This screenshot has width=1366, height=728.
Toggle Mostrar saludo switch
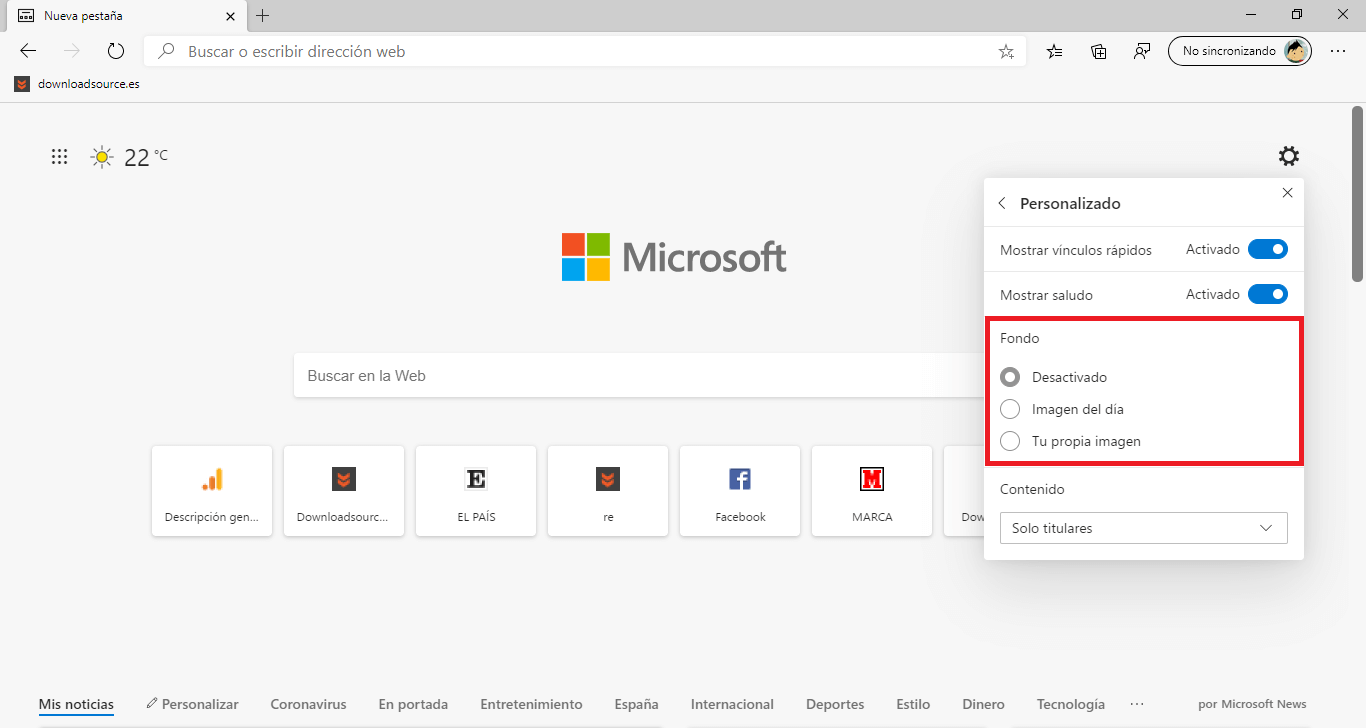[1268, 294]
